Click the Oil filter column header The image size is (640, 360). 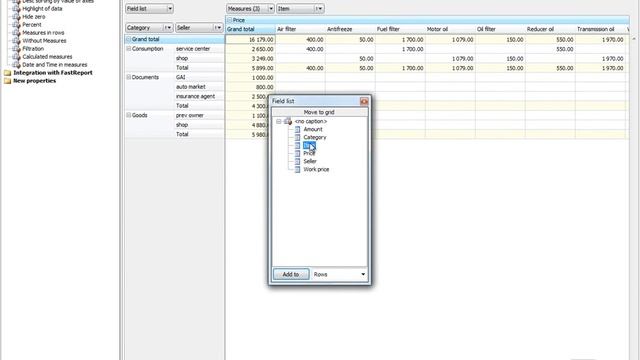tap(500, 29)
